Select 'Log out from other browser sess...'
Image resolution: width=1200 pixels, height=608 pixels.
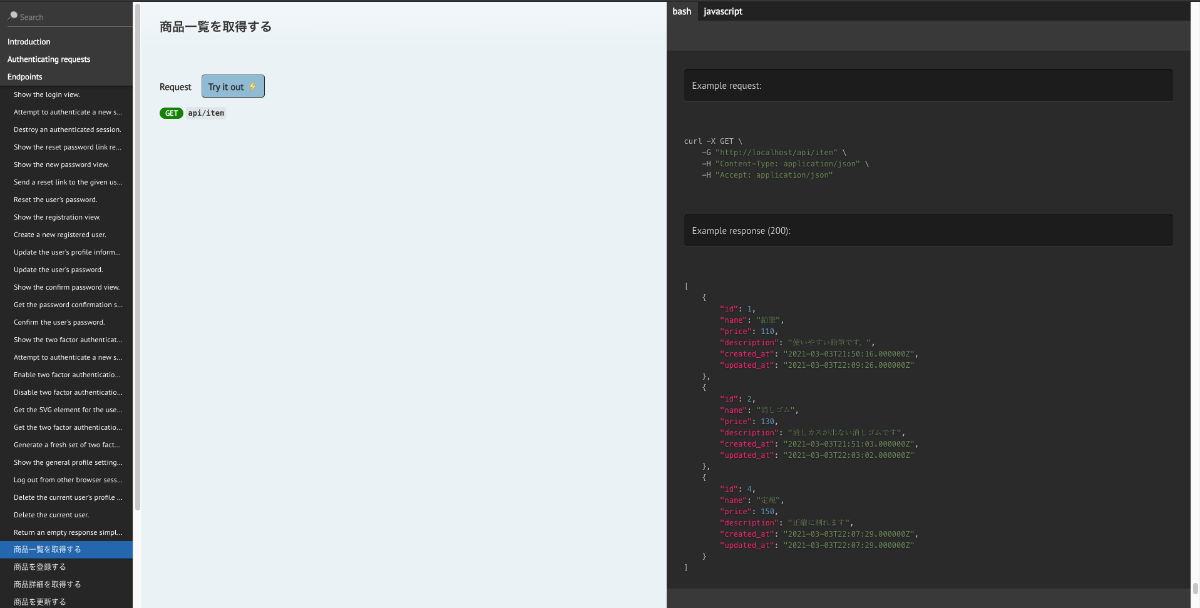pyautogui.click(x=66, y=479)
